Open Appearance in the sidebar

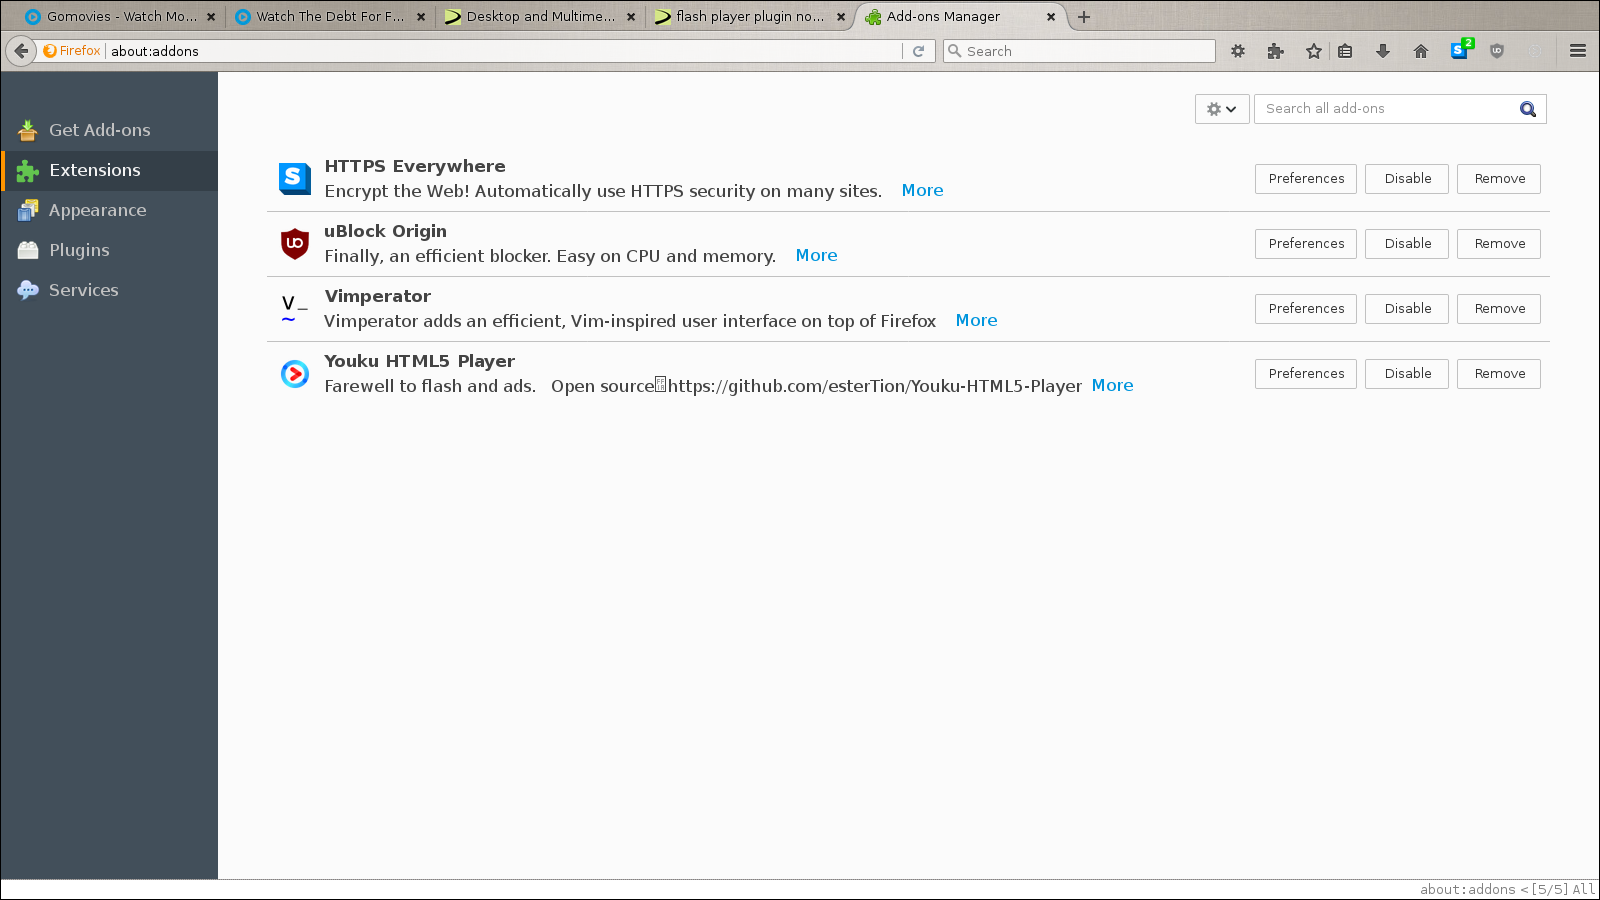pos(109,210)
